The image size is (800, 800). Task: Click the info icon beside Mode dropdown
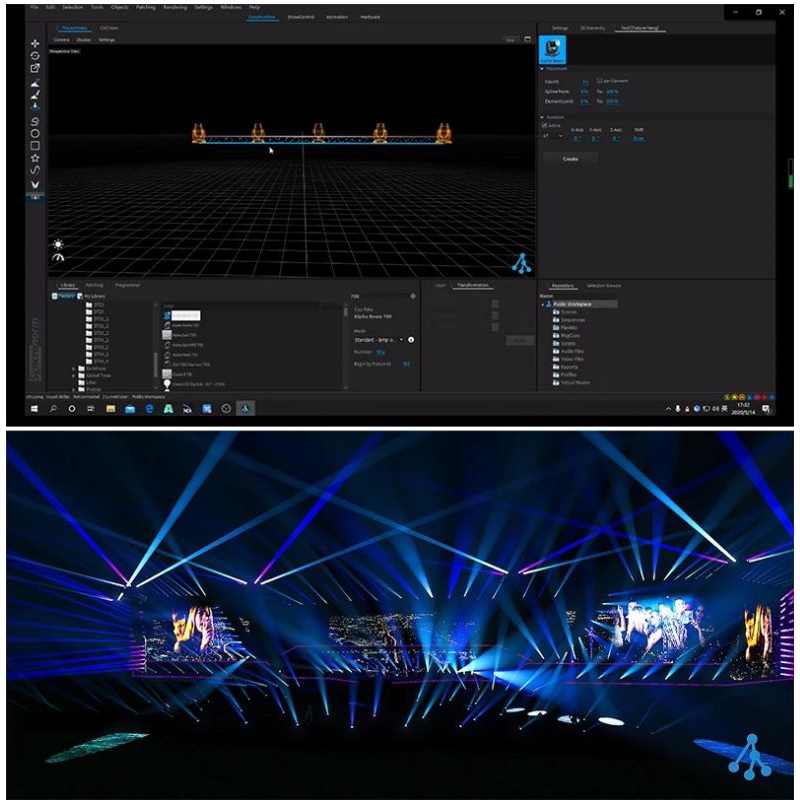coord(411,340)
